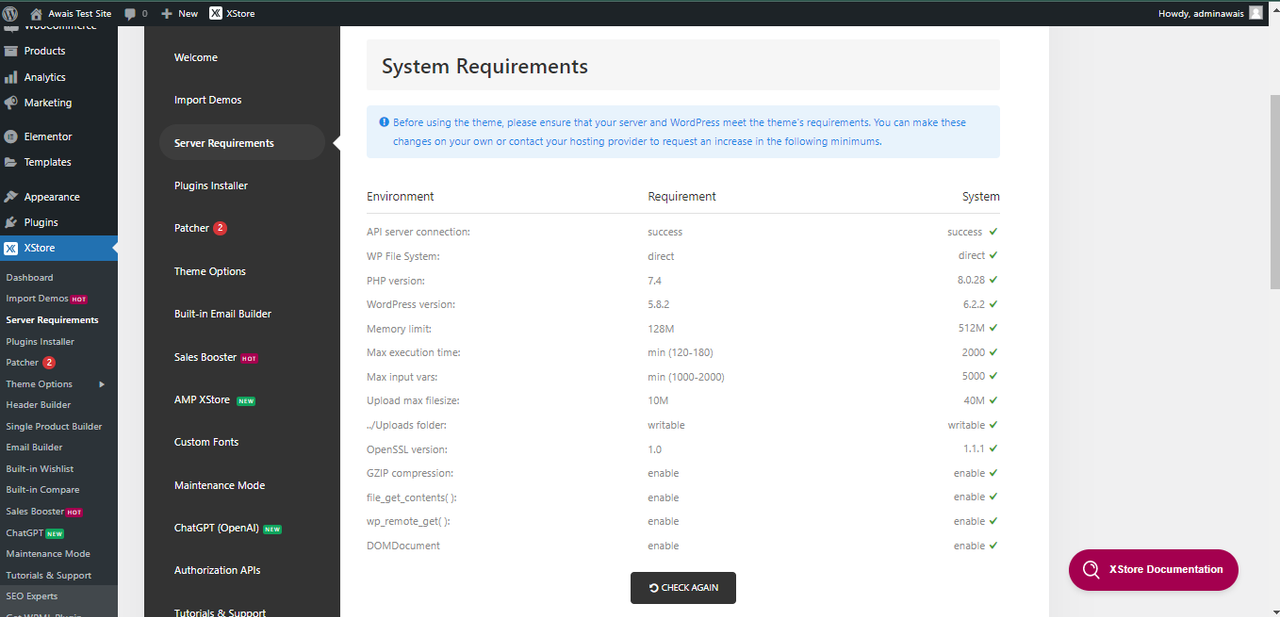Viewport: 1280px width, 617px height.
Task: Open Built-in Compare in sidebar
Action: (x=43, y=490)
